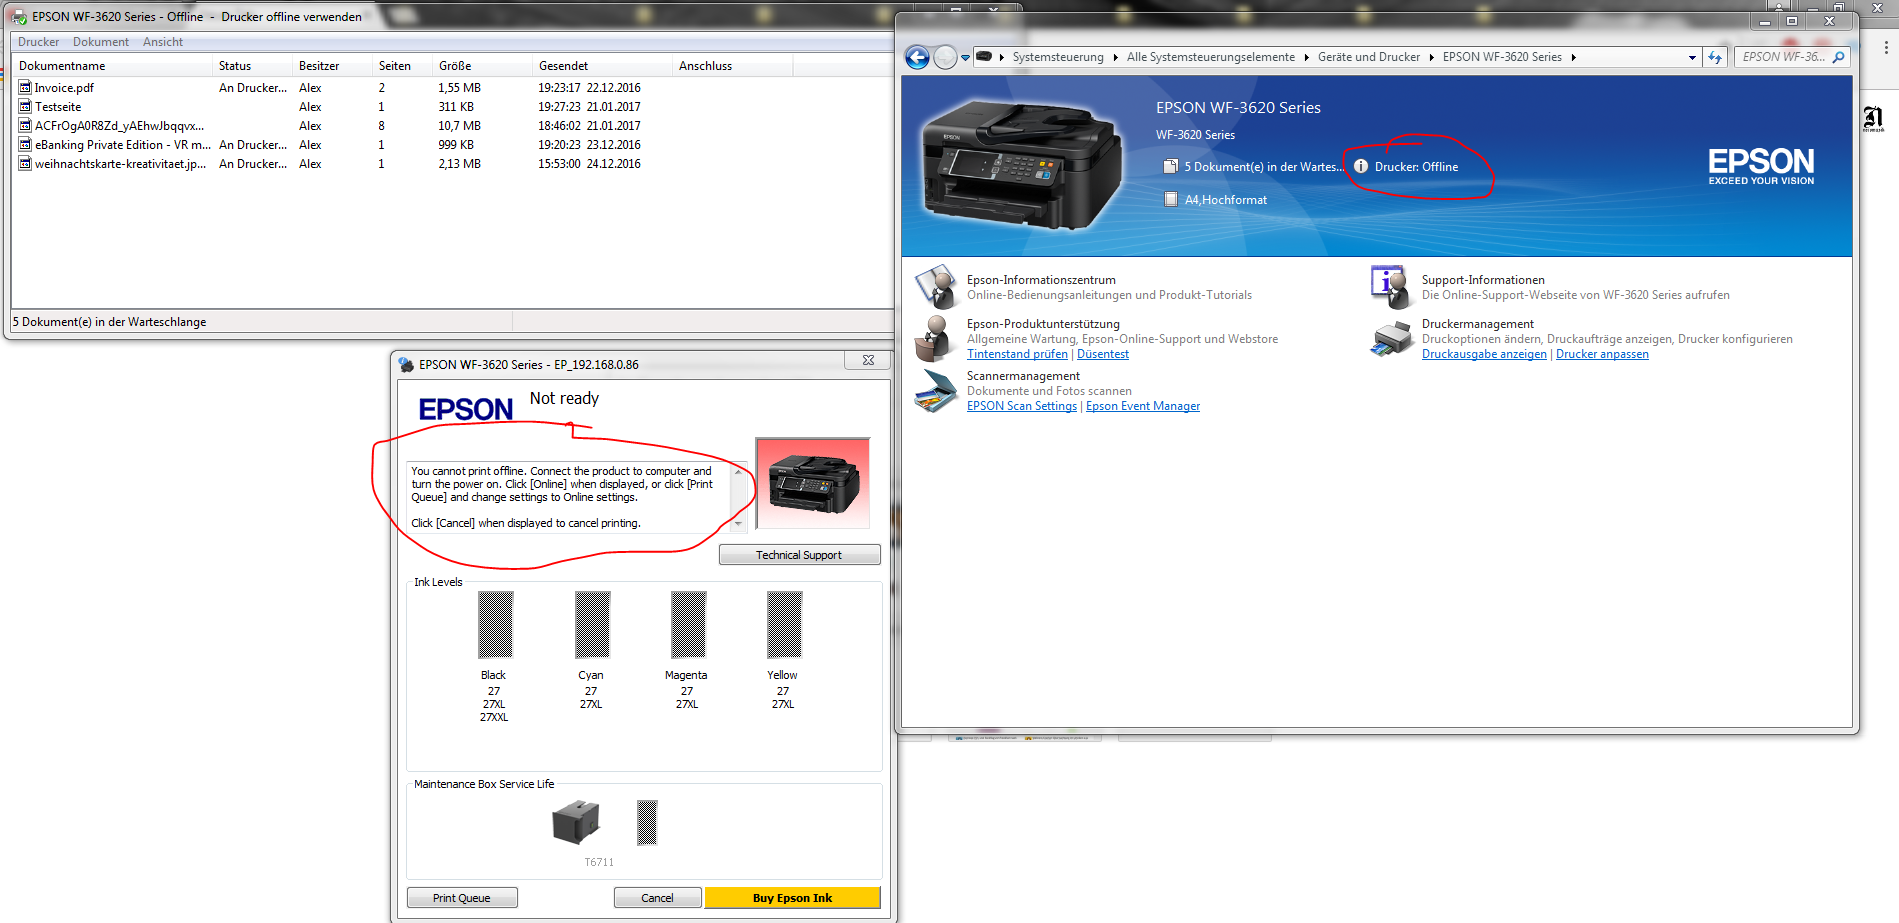Viewport: 1899px width, 923px height.
Task: Click the large printer image in the blue banner
Action: tap(1023, 165)
